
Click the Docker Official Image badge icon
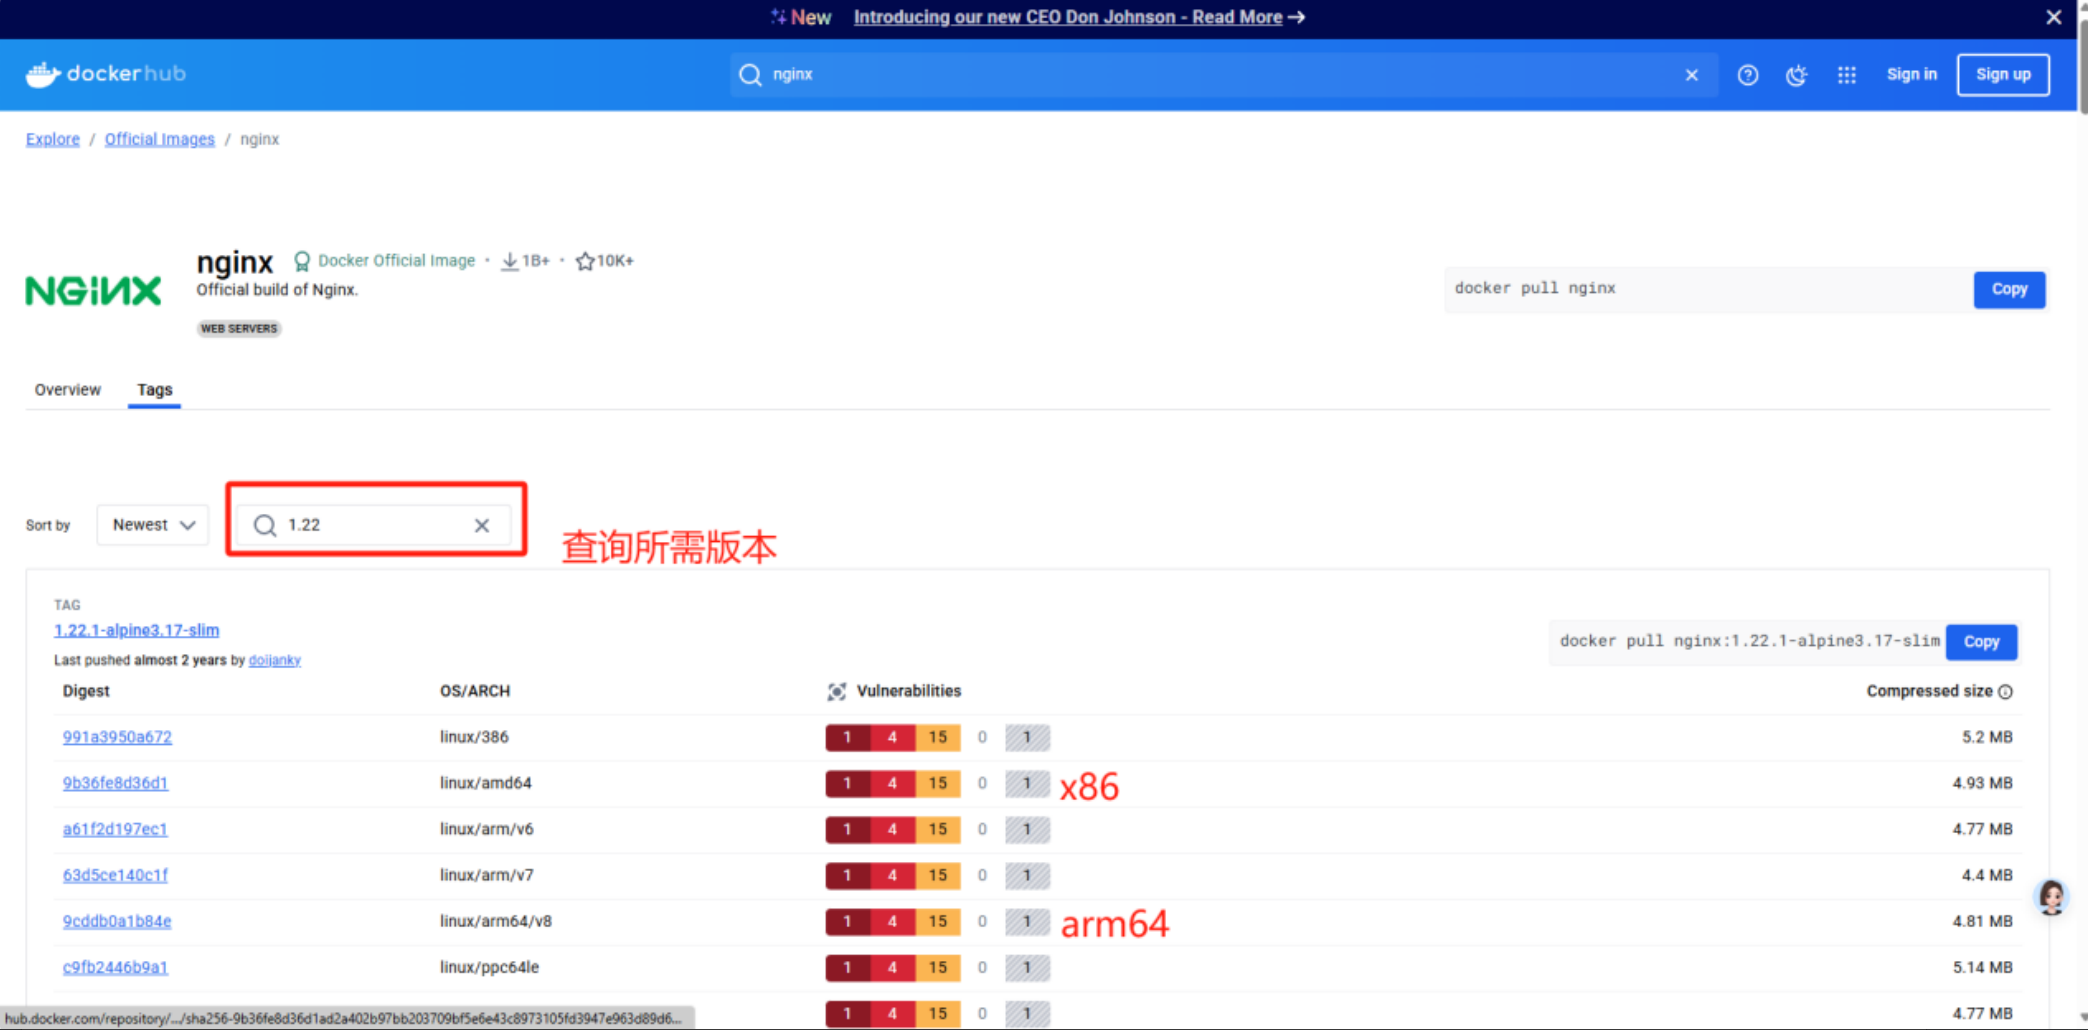(301, 261)
